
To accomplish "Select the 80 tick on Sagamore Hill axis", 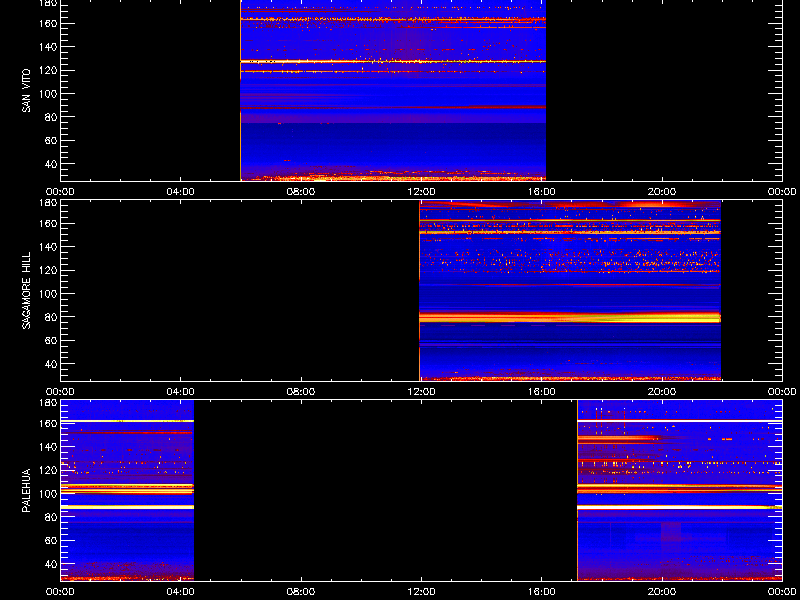I will tap(52, 317).
